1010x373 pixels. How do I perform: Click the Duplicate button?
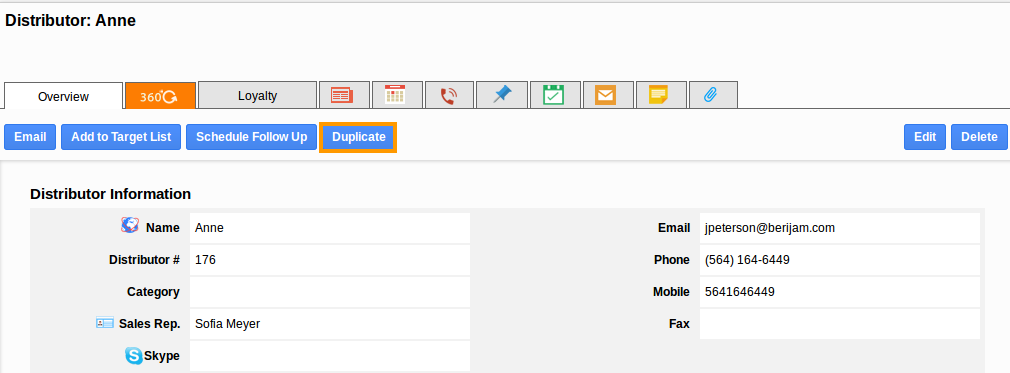(359, 137)
